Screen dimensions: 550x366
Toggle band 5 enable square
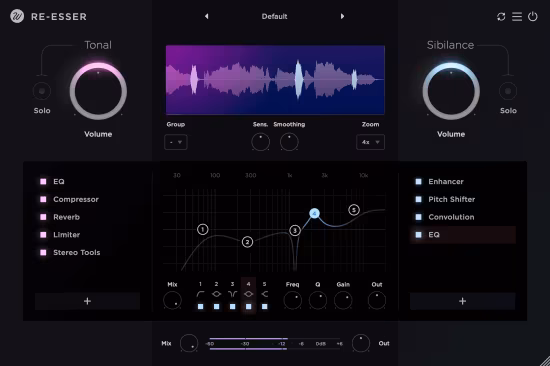(x=265, y=306)
